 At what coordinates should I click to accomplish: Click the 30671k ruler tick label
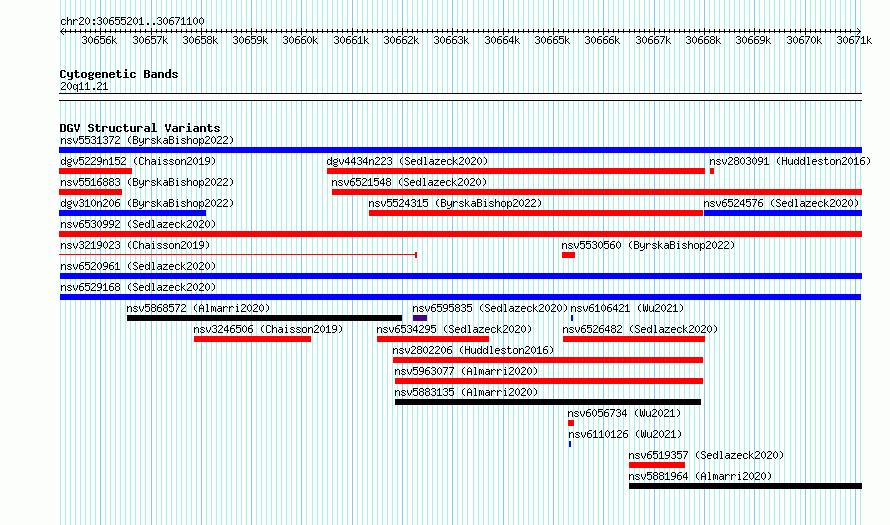854,40
